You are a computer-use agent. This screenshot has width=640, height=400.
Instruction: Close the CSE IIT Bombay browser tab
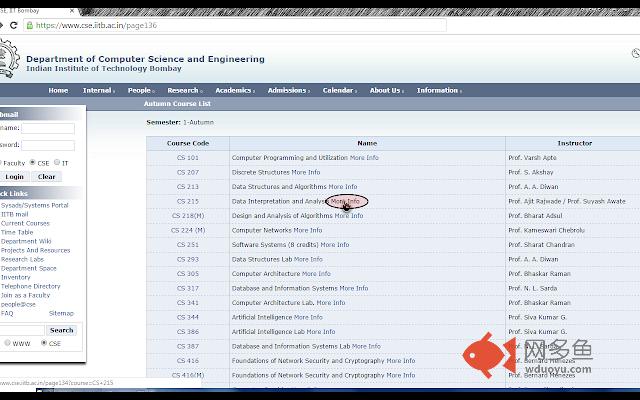[x=72, y=11]
